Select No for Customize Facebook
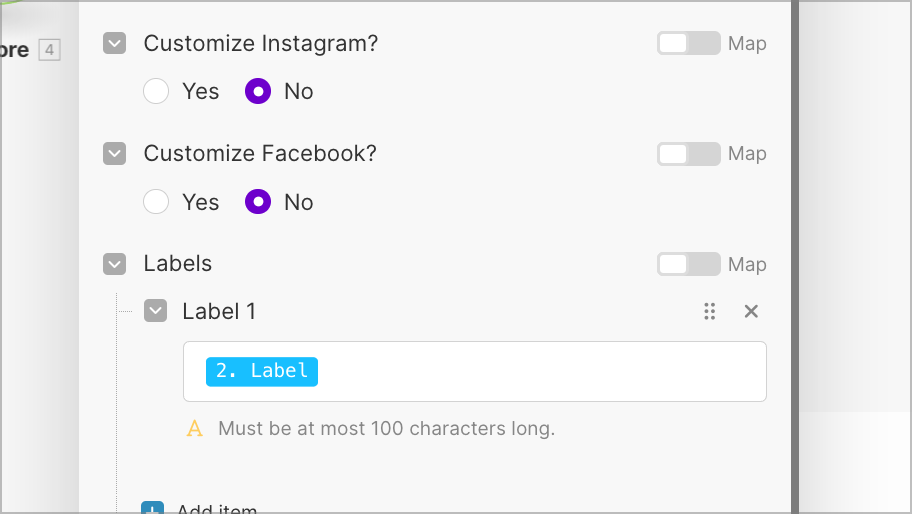 coord(258,202)
